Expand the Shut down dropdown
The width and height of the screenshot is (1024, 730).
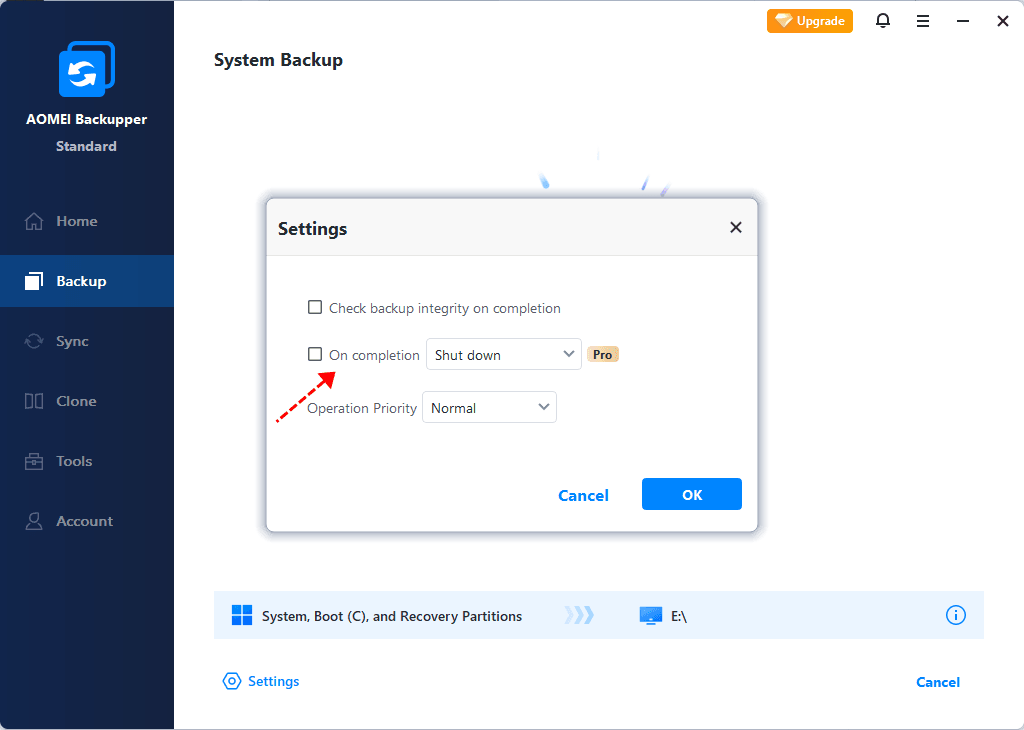point(504,354)
